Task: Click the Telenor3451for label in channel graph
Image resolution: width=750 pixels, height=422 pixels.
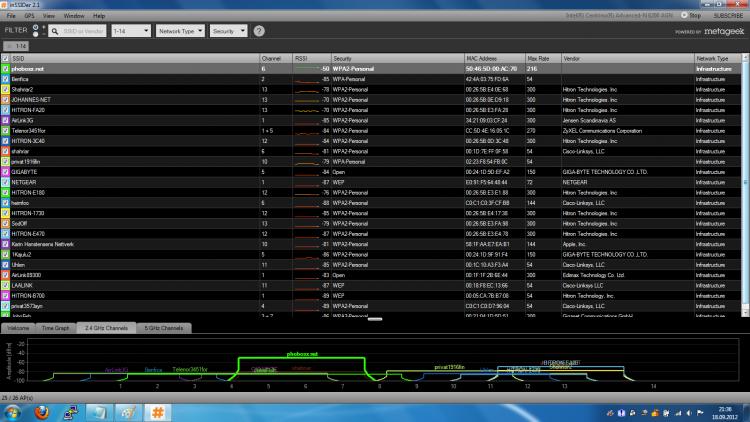Action: pos(190,370)
